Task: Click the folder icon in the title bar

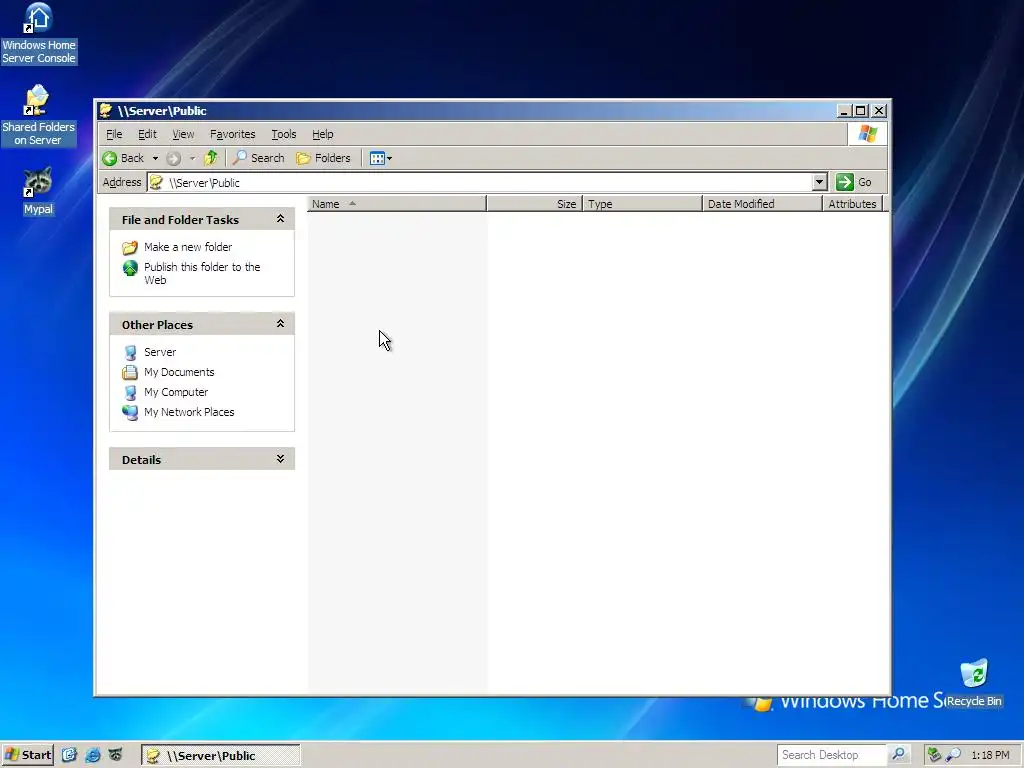Action: click(106, 110)
